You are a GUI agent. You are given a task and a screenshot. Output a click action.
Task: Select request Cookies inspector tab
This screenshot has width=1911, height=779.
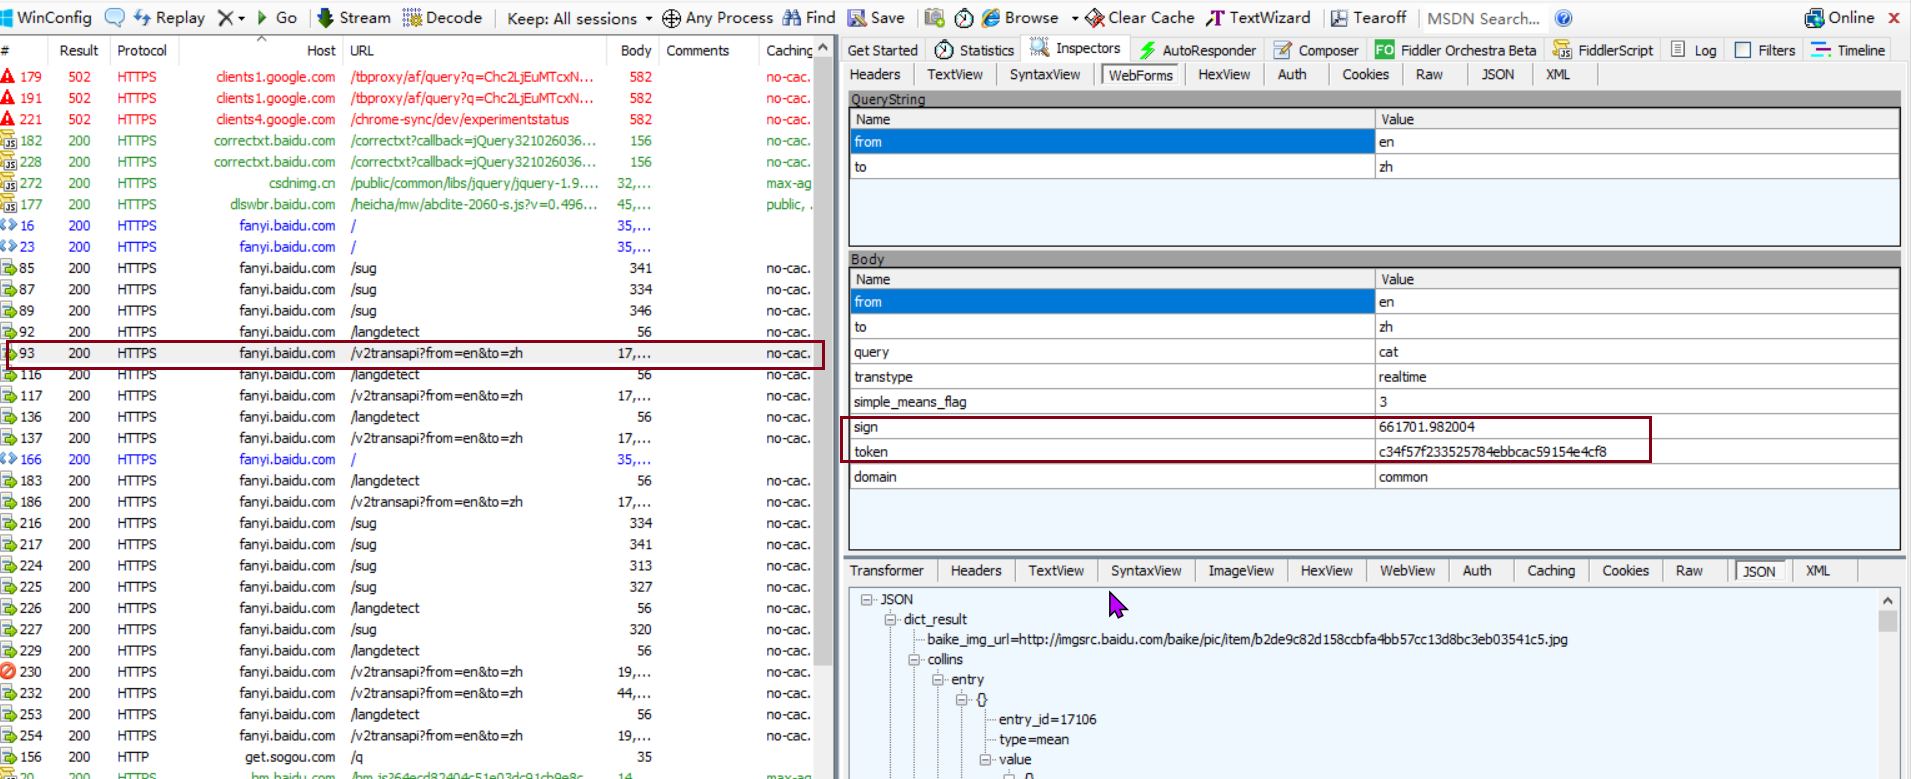[x=1365, y=74]
